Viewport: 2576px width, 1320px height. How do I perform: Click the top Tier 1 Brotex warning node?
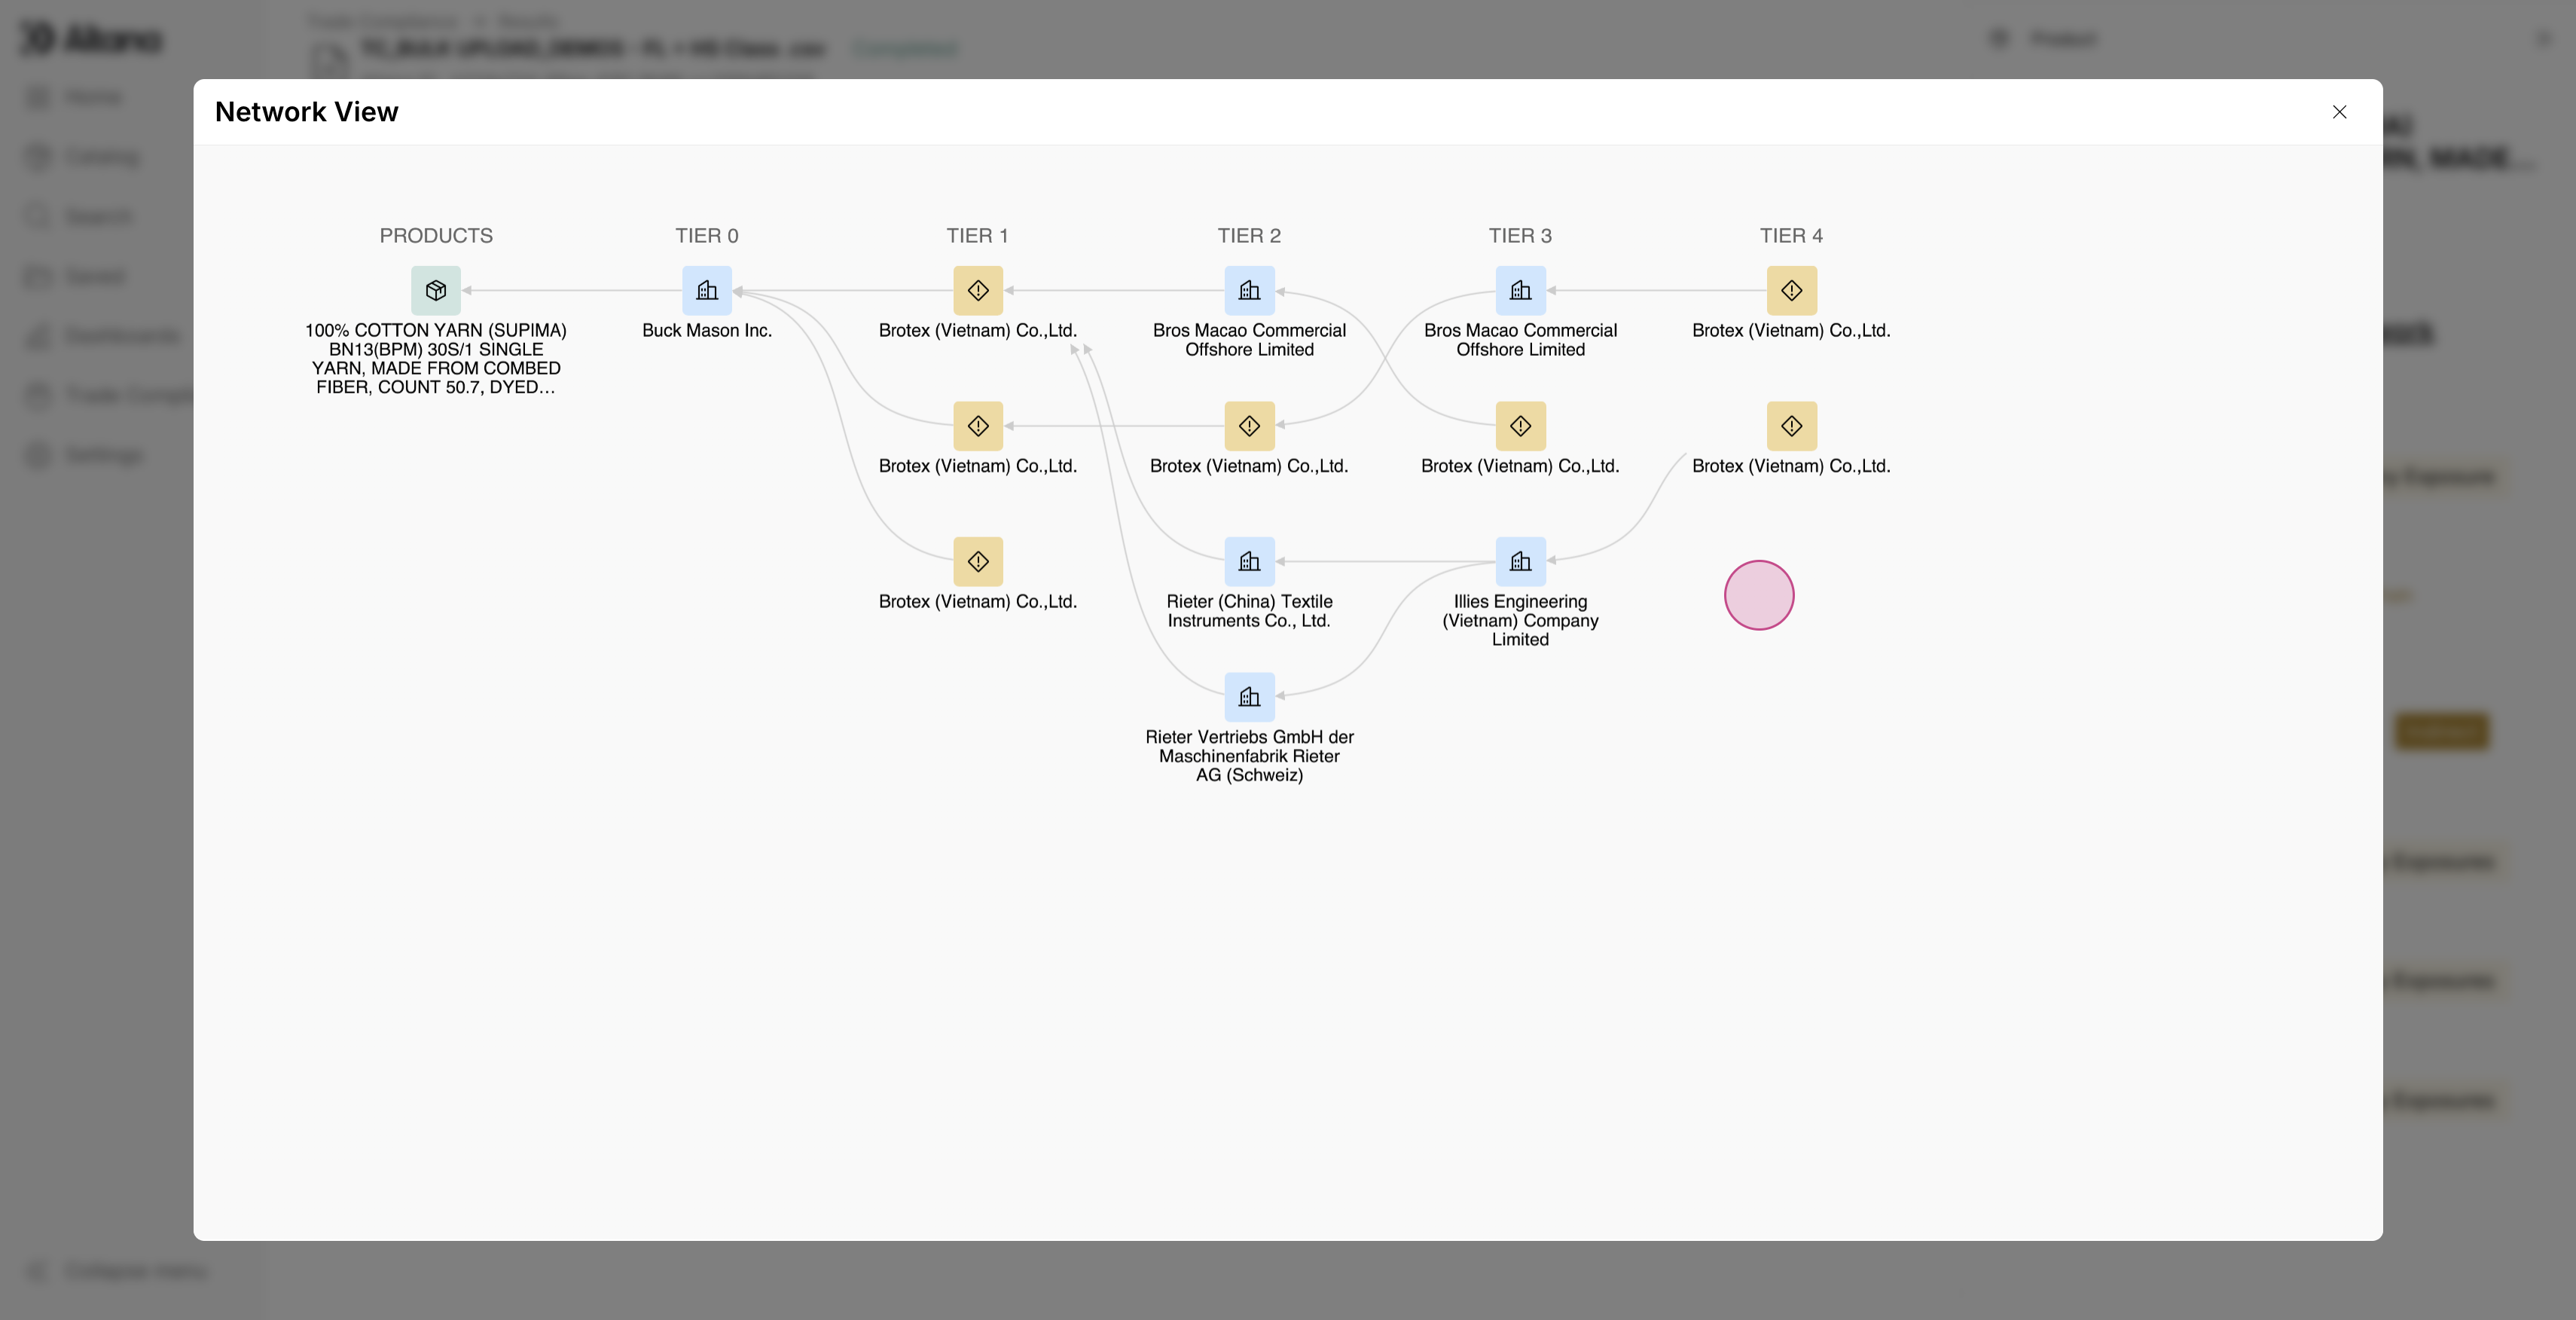point(978,290)
